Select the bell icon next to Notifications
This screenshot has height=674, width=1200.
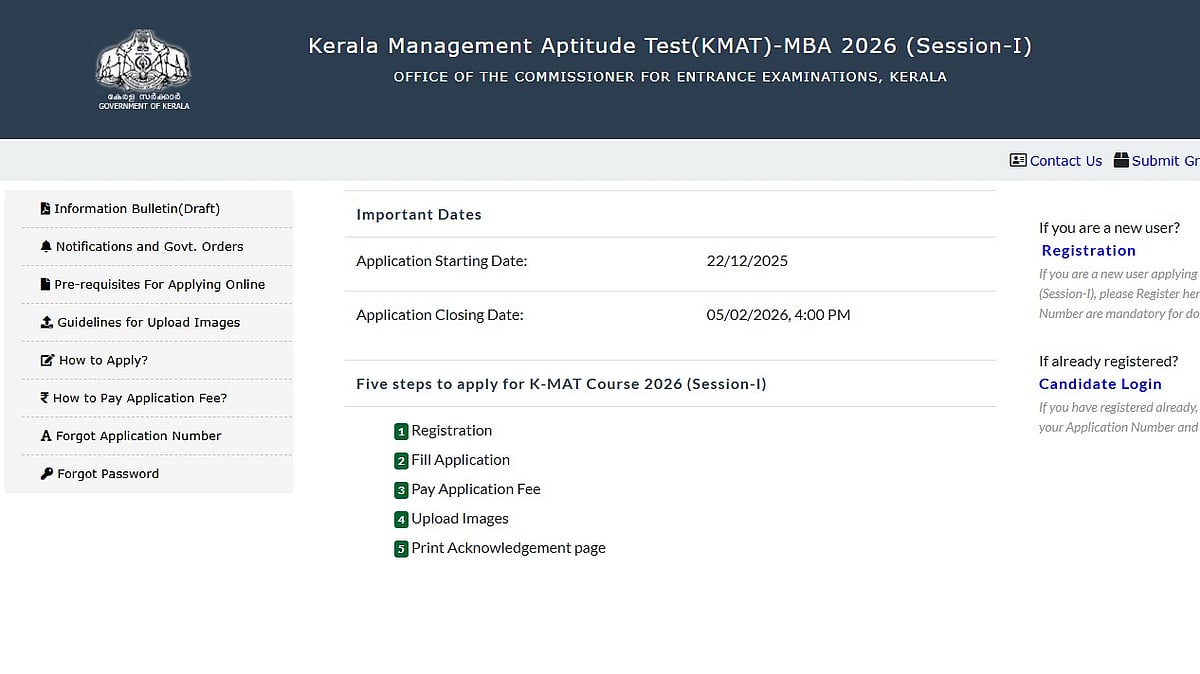click(44, 246)
